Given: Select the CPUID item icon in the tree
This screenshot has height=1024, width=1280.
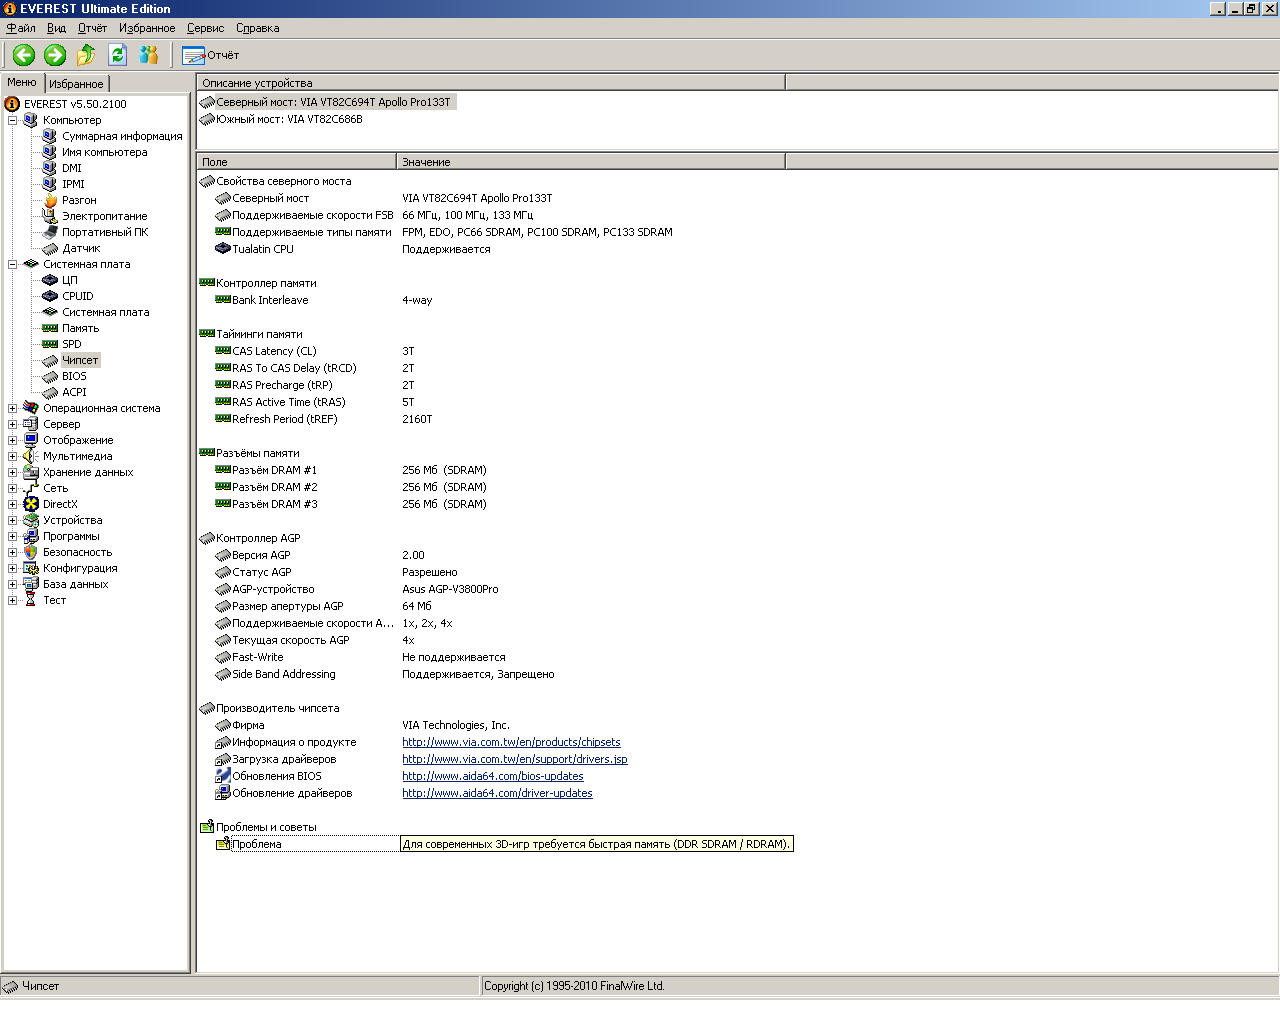Looking at the screenshot, I should [x=50, y=296].
